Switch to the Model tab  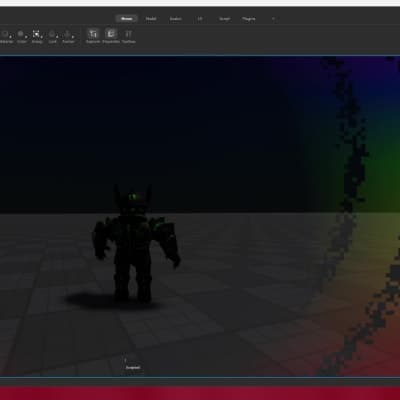pos(151,19)
